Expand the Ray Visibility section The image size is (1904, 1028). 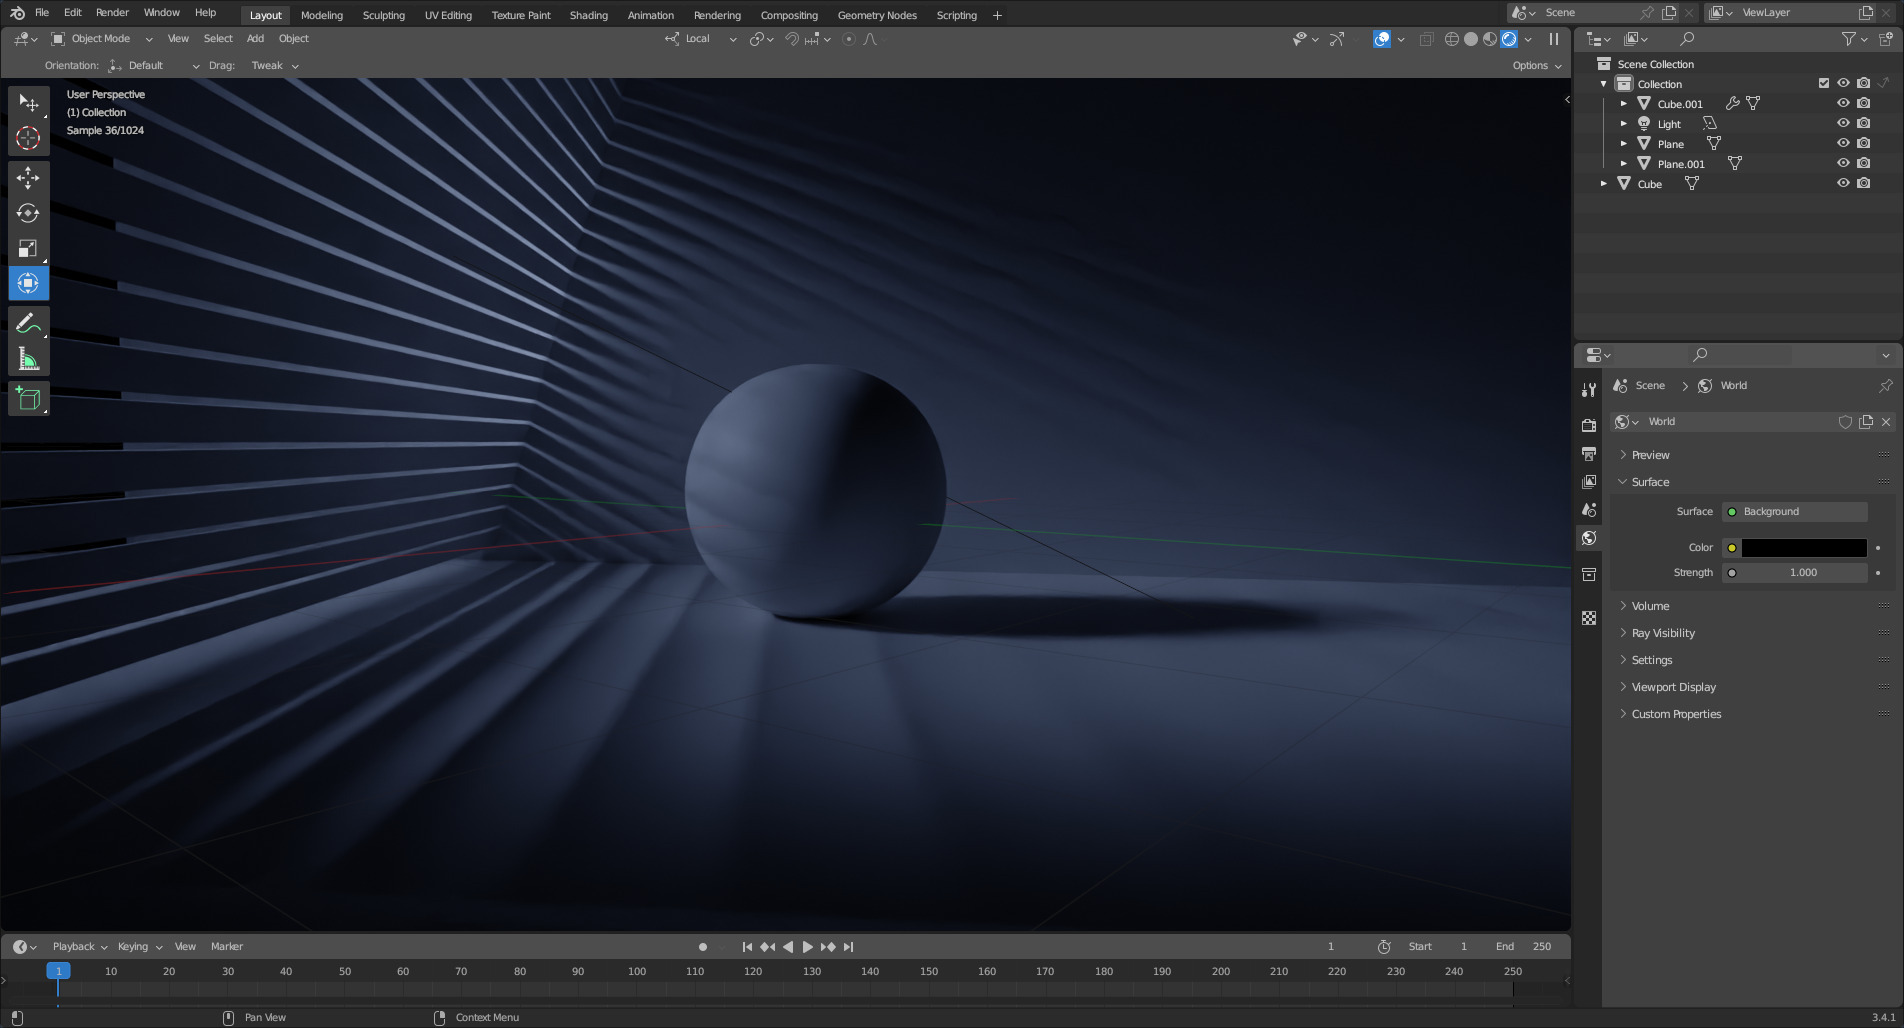(x=1662, y=633)
